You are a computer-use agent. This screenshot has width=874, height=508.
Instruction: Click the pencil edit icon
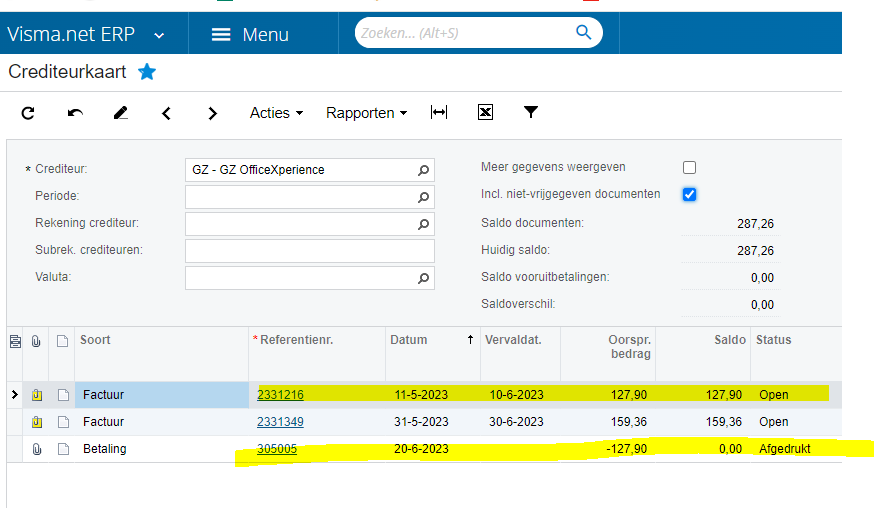120,113
